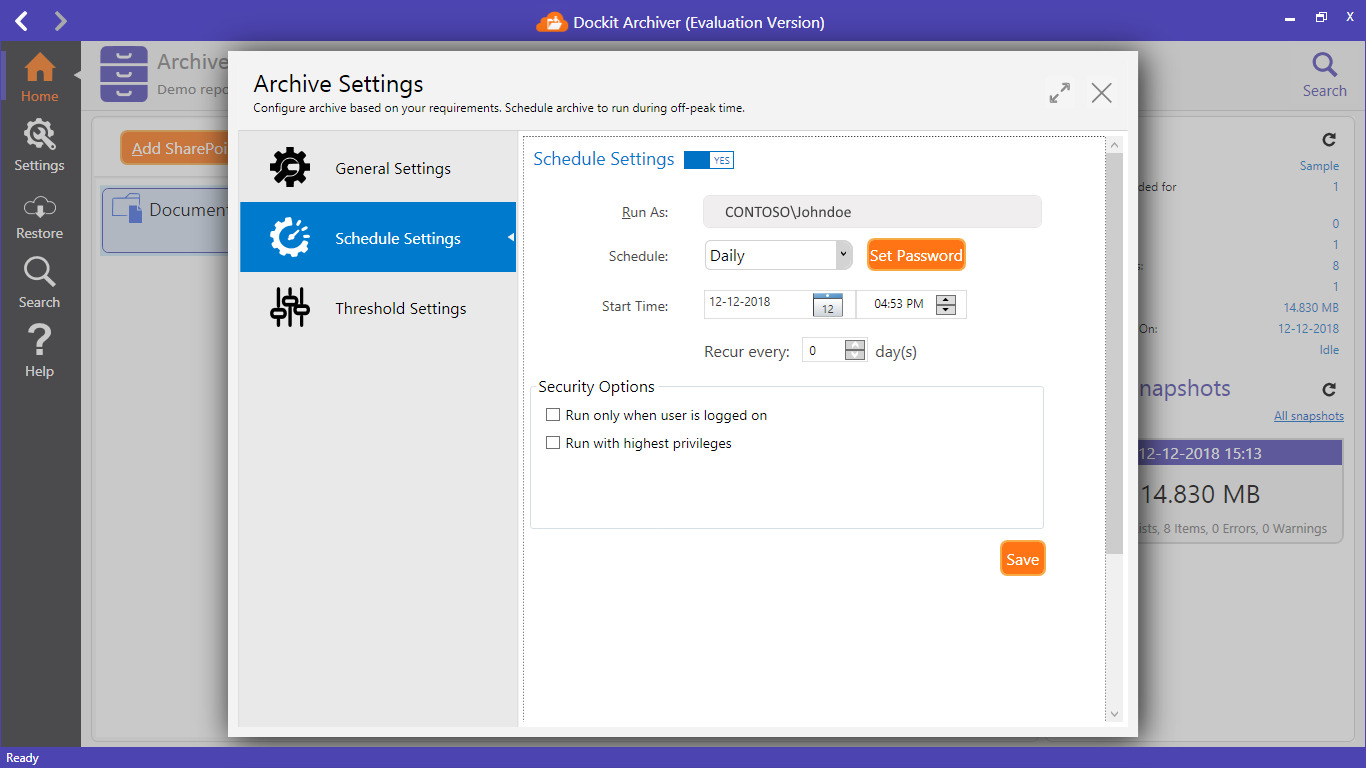
Task: Click the Sample link in details panel
Action: click(x=1319, y=166)
